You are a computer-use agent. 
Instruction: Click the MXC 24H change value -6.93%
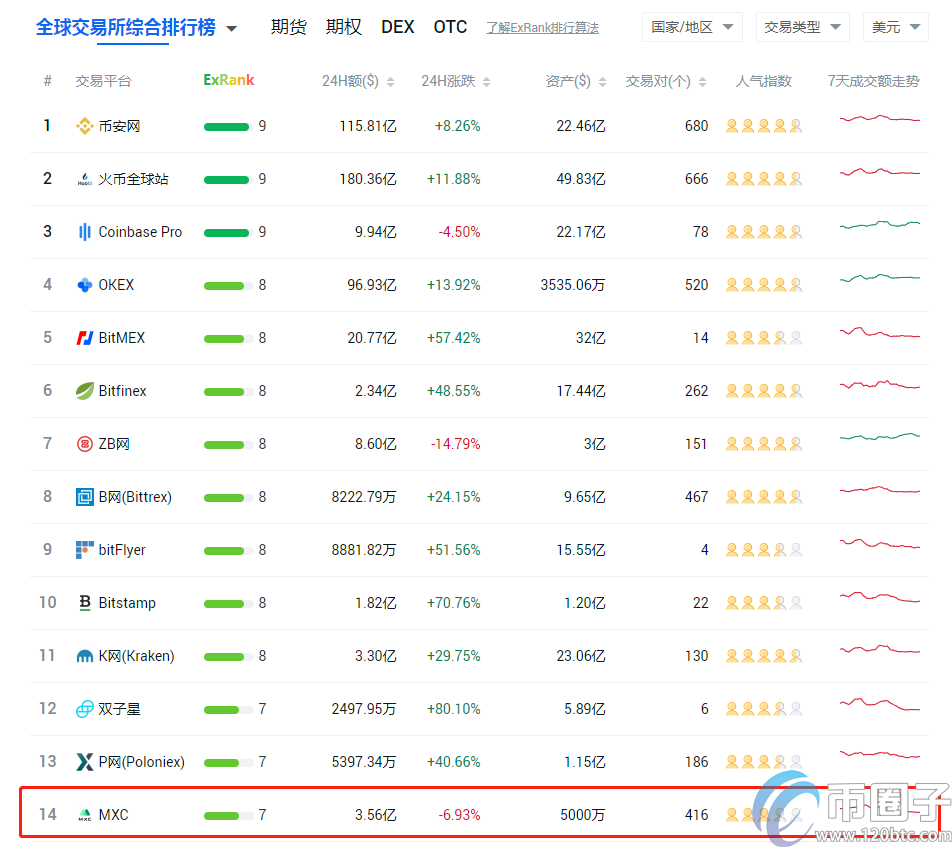(x=459, y=815)
